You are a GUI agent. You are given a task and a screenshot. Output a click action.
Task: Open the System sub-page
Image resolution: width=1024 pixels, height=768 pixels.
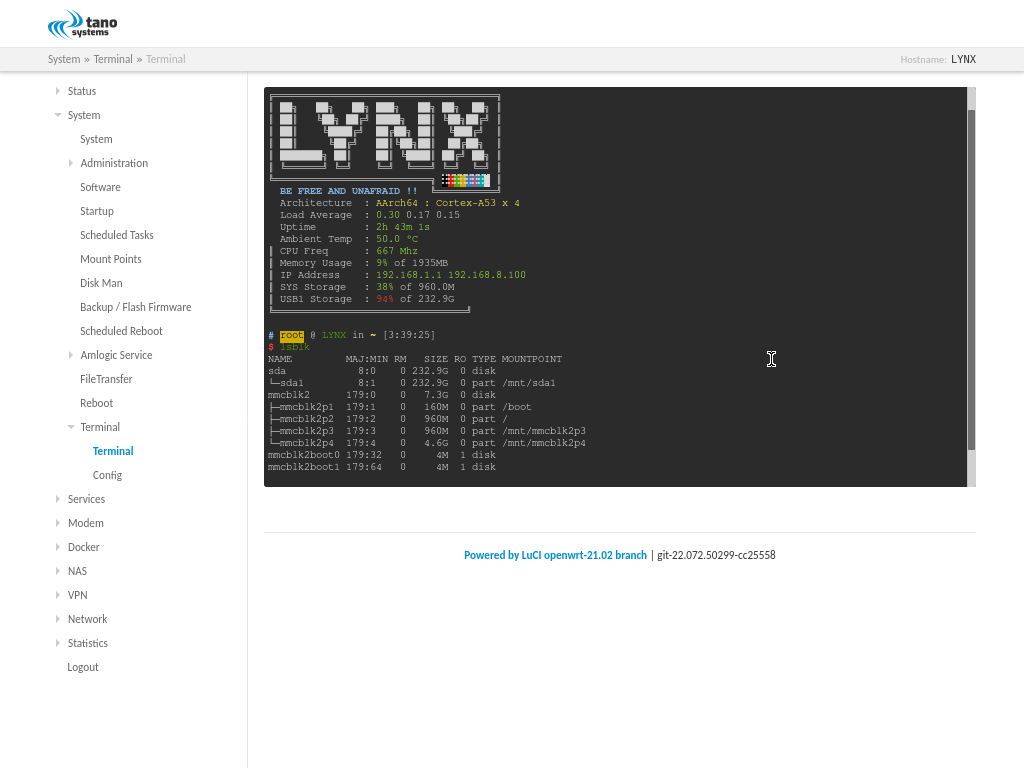[96, 139]
